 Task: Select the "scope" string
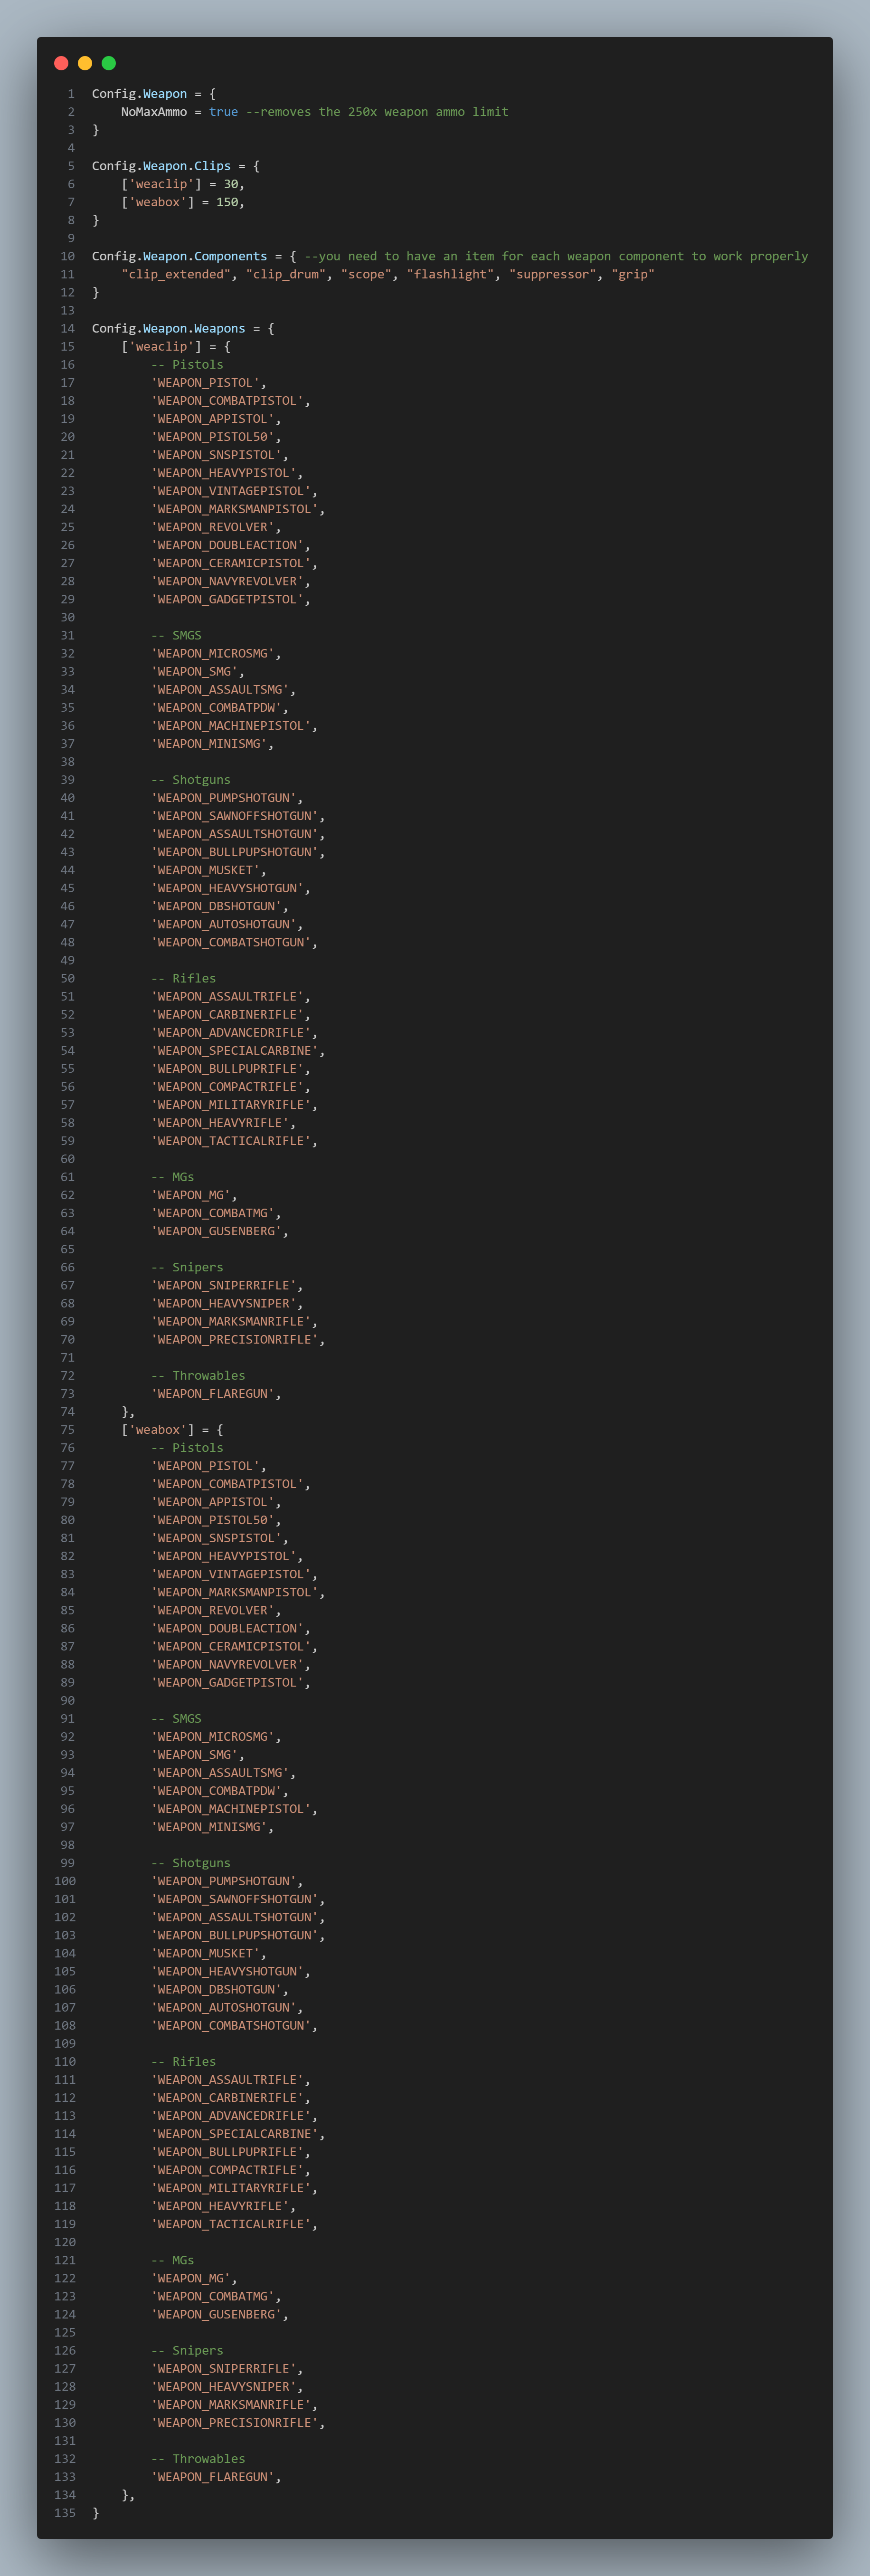(x=366, y=274)
